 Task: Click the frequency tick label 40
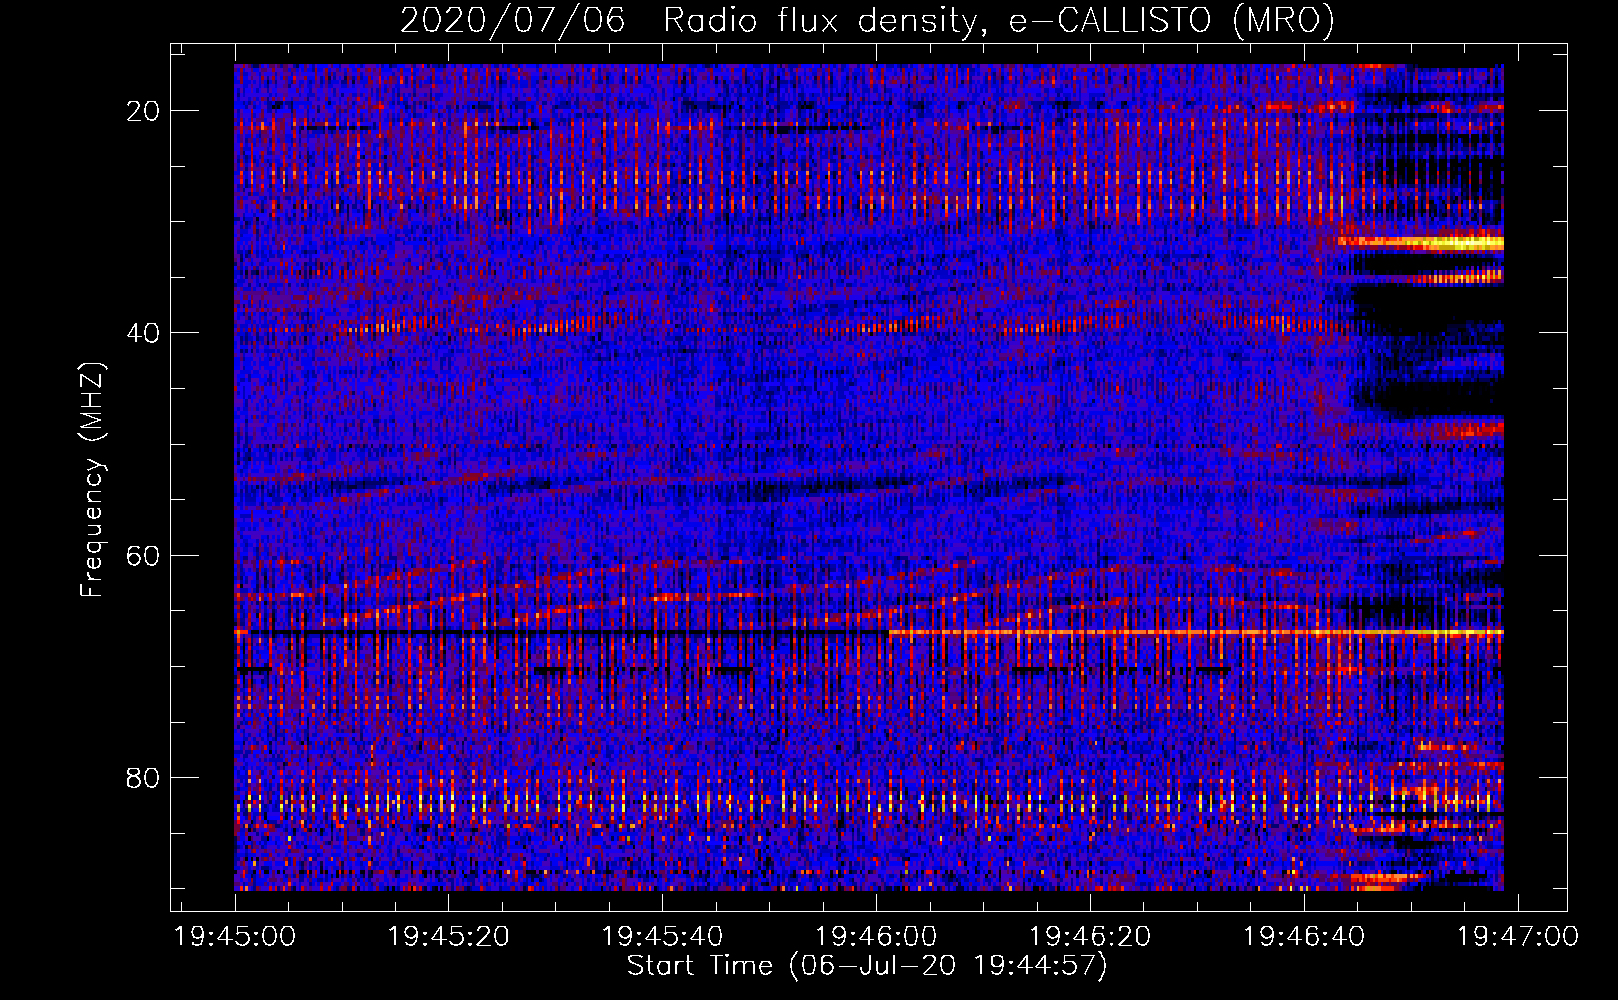click(143, 333)
